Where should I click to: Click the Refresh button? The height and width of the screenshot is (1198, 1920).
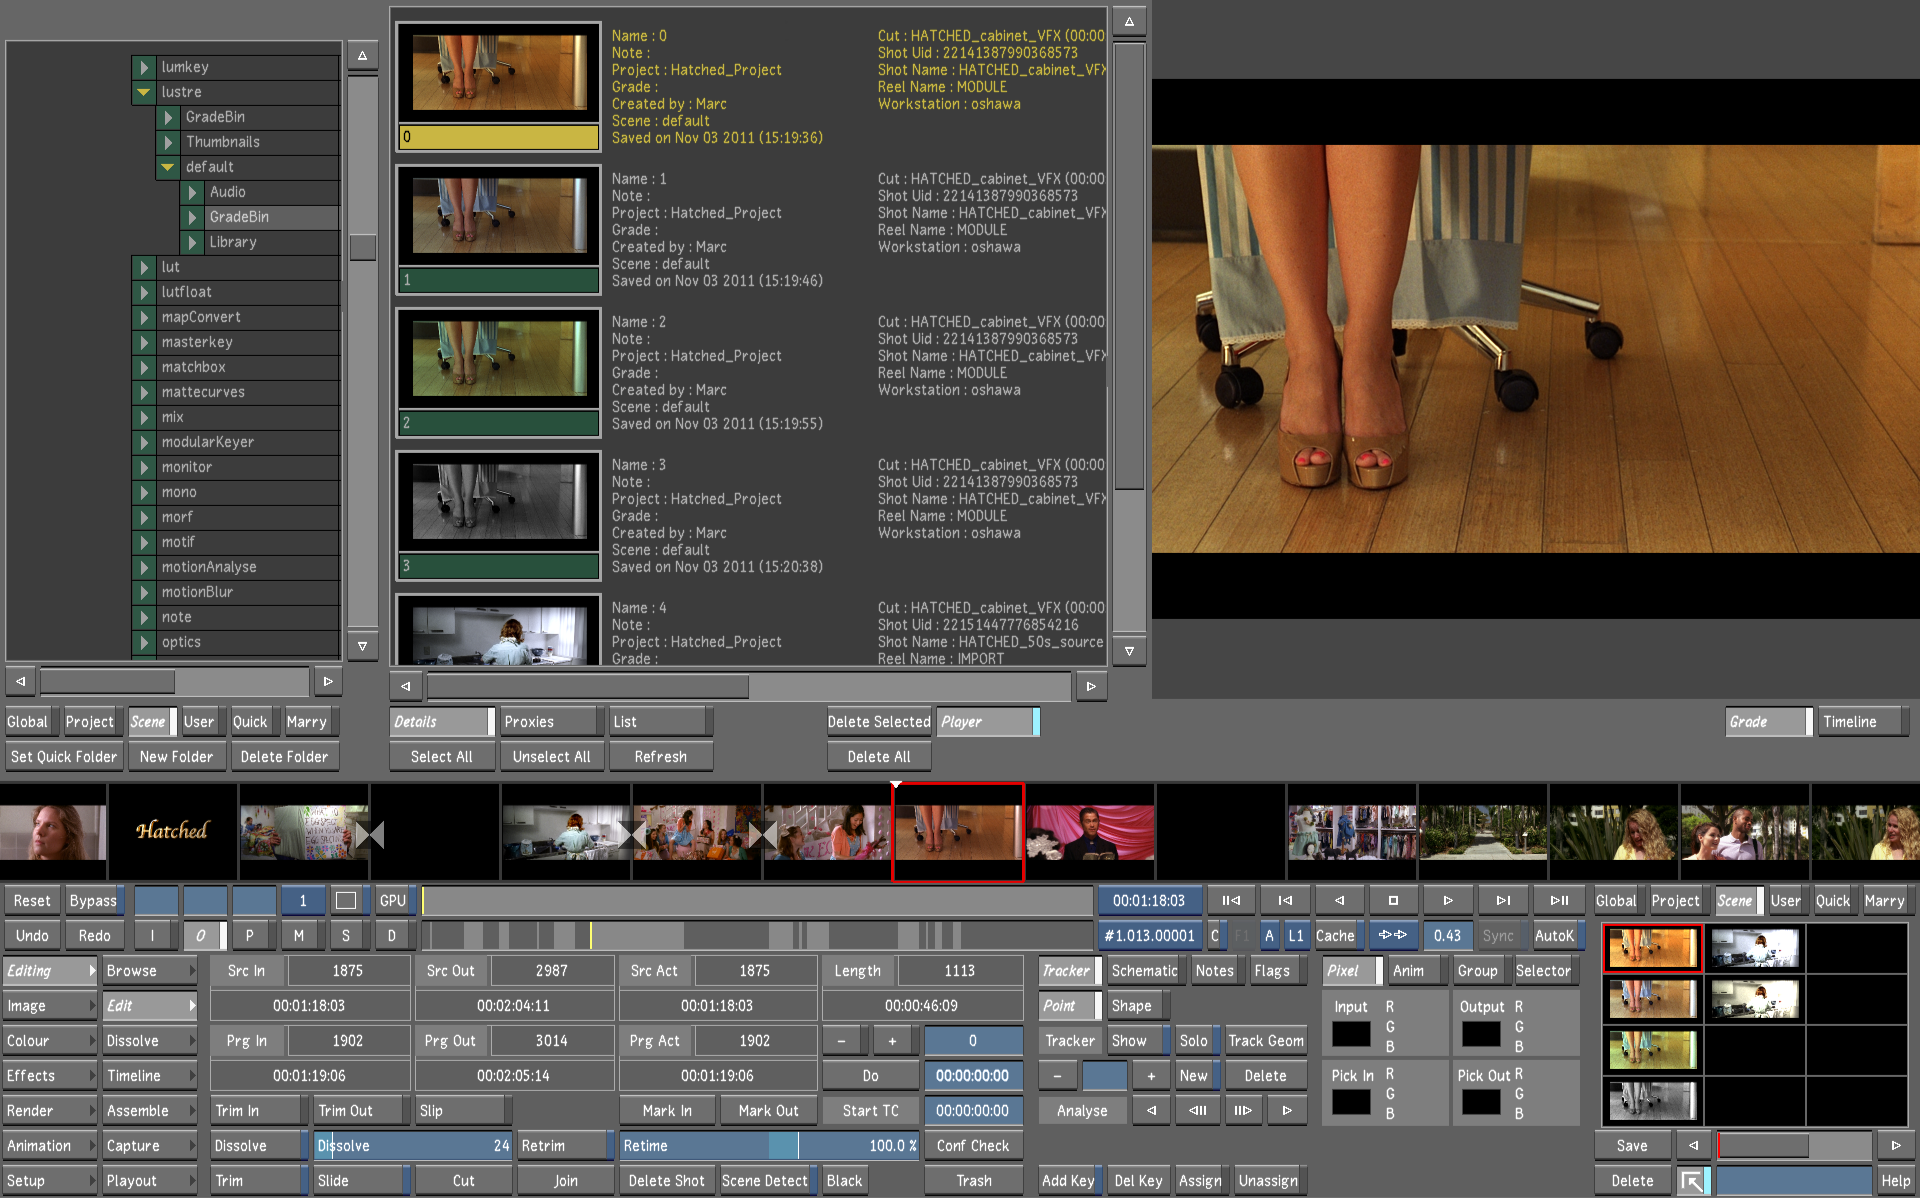[660, 756]
